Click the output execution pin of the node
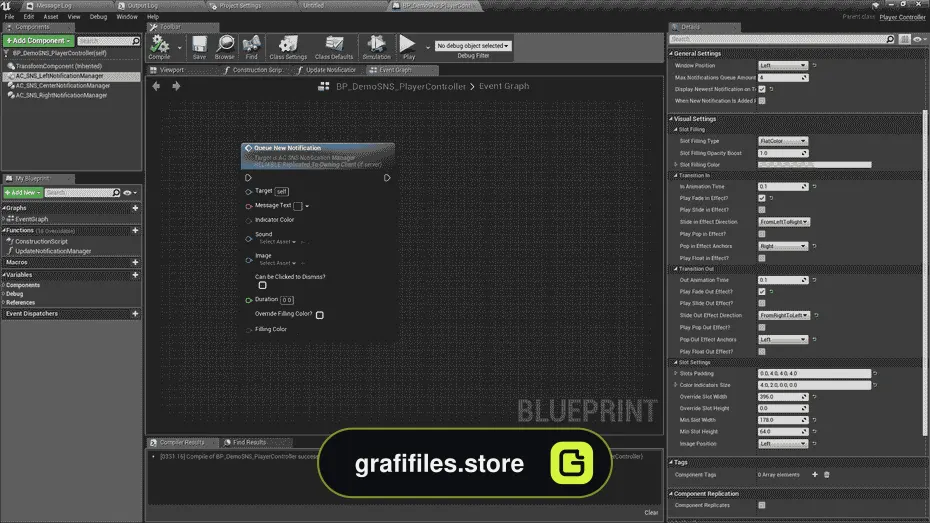930x523 pixels. point(387,177)
